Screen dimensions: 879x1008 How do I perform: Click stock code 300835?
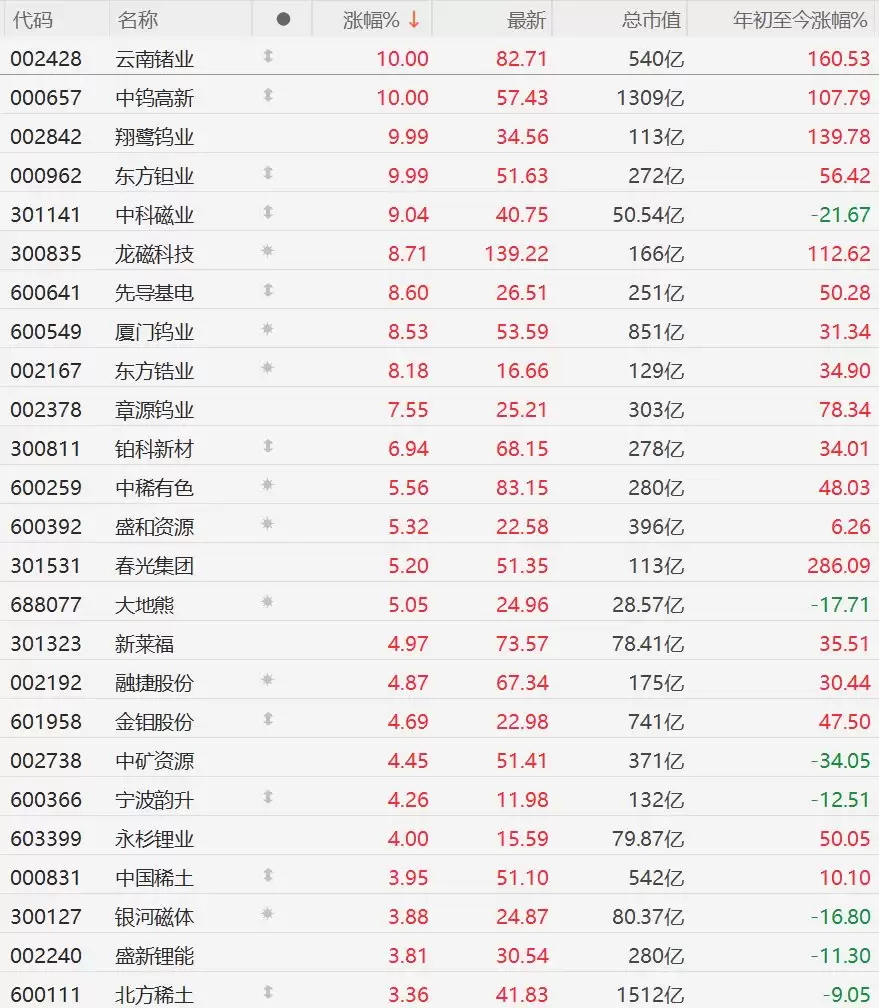point(46,254)
